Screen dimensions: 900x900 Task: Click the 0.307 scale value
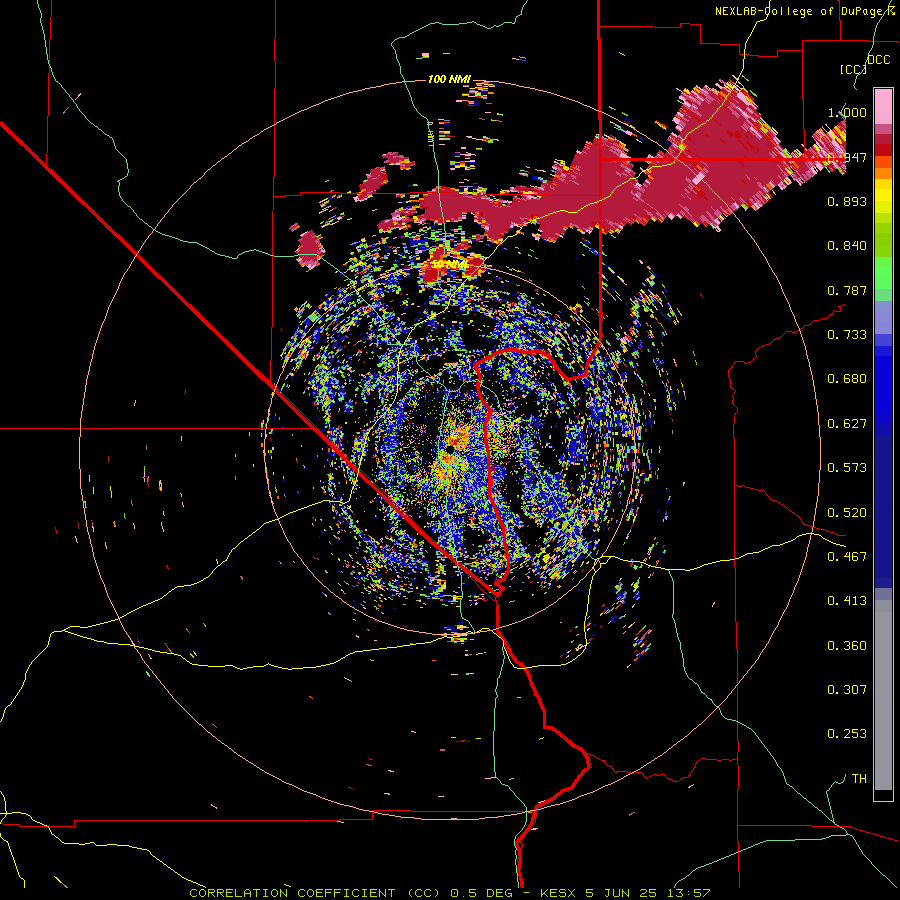[x=847, y=690]
